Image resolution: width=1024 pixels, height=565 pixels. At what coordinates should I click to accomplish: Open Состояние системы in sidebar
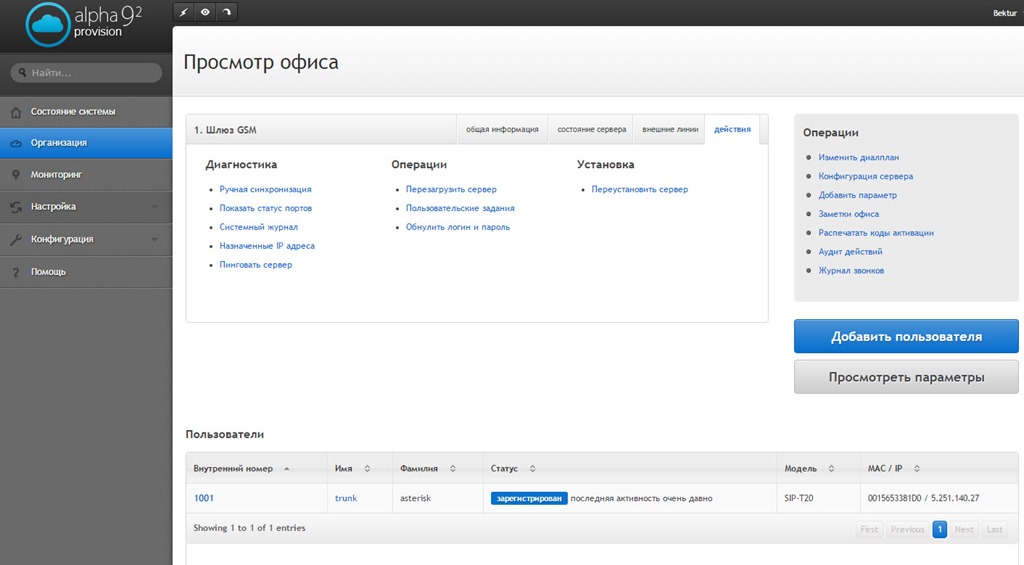(x=86, y=112)
